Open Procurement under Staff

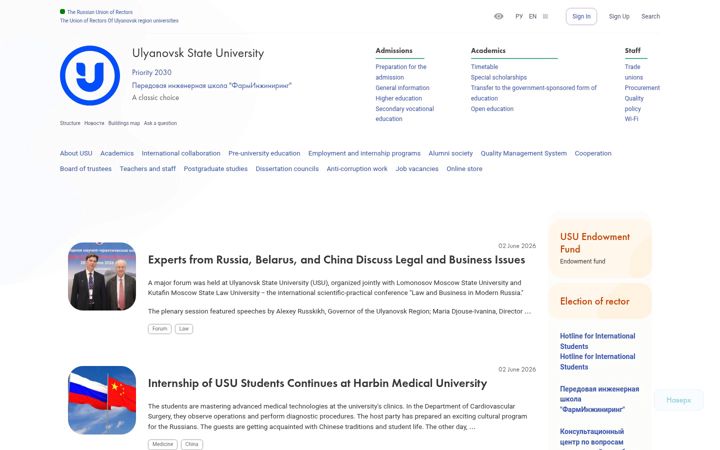click(642, 88)
